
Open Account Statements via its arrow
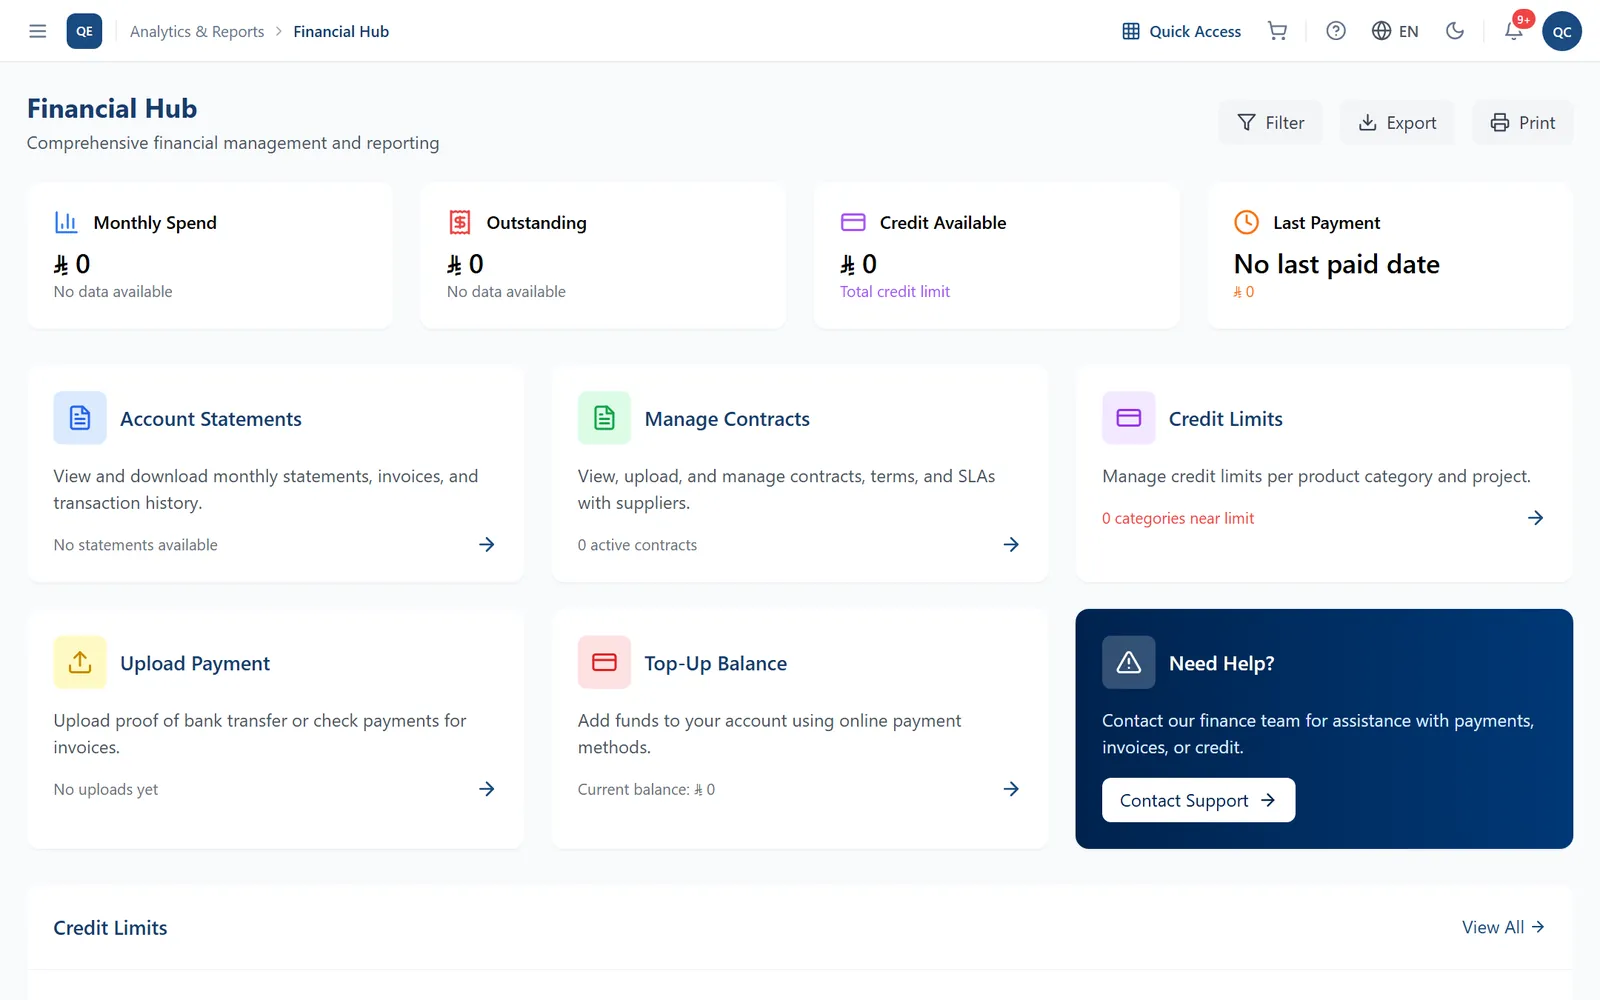pos(487,544)
